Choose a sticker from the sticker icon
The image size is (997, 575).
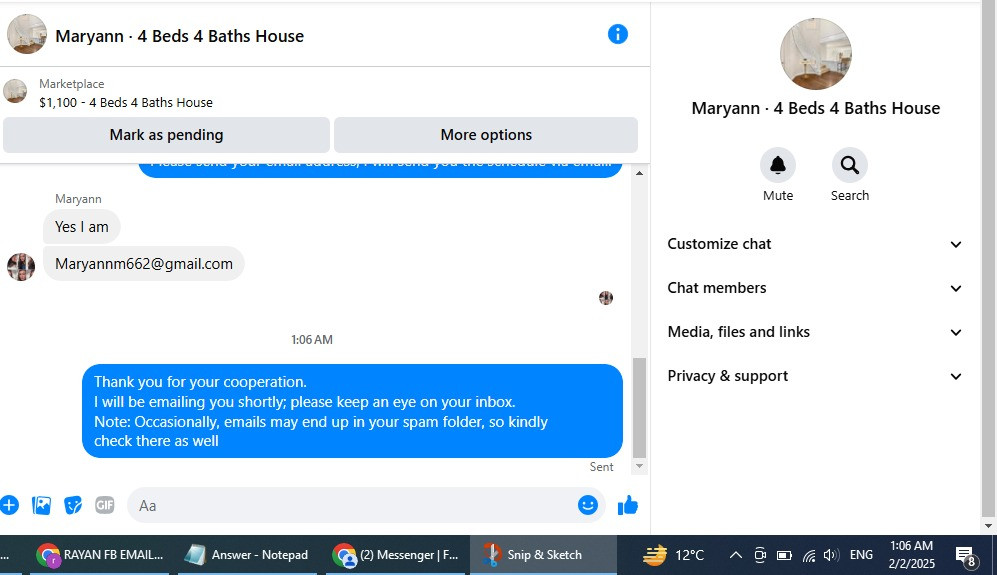73,506
